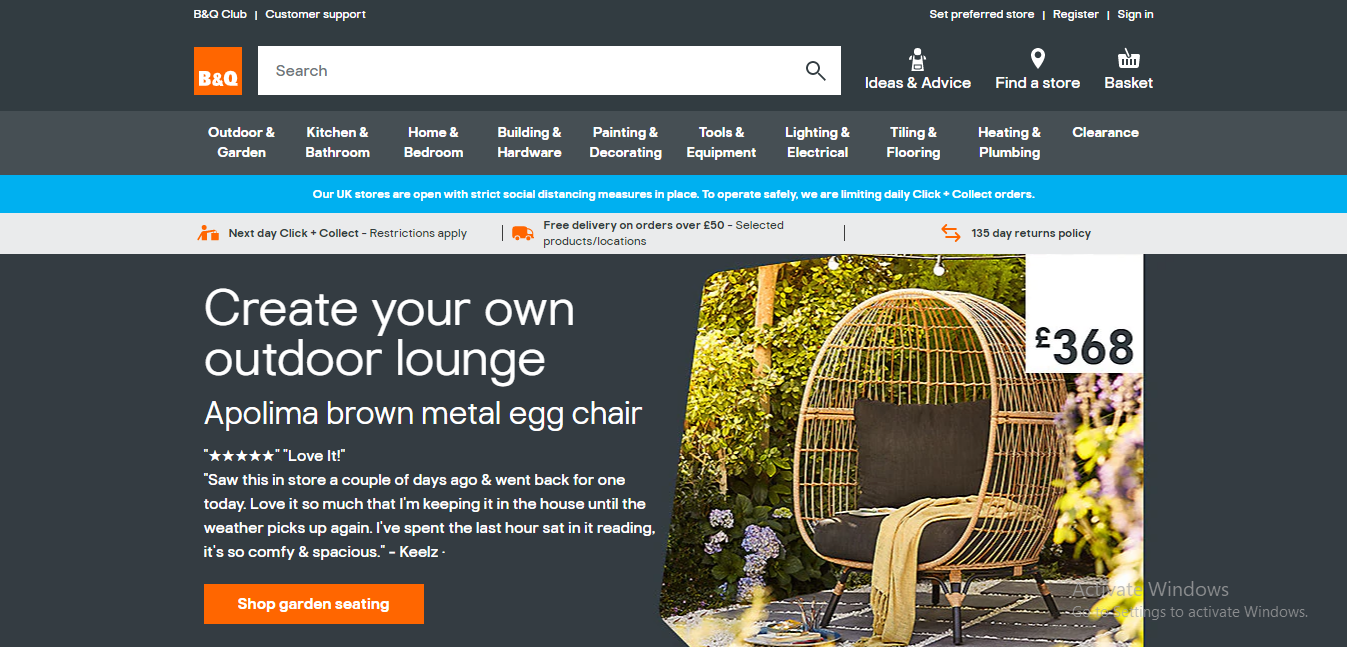Open the Register page
The image size is (1347, 647).
click(x=1075, y=14)
